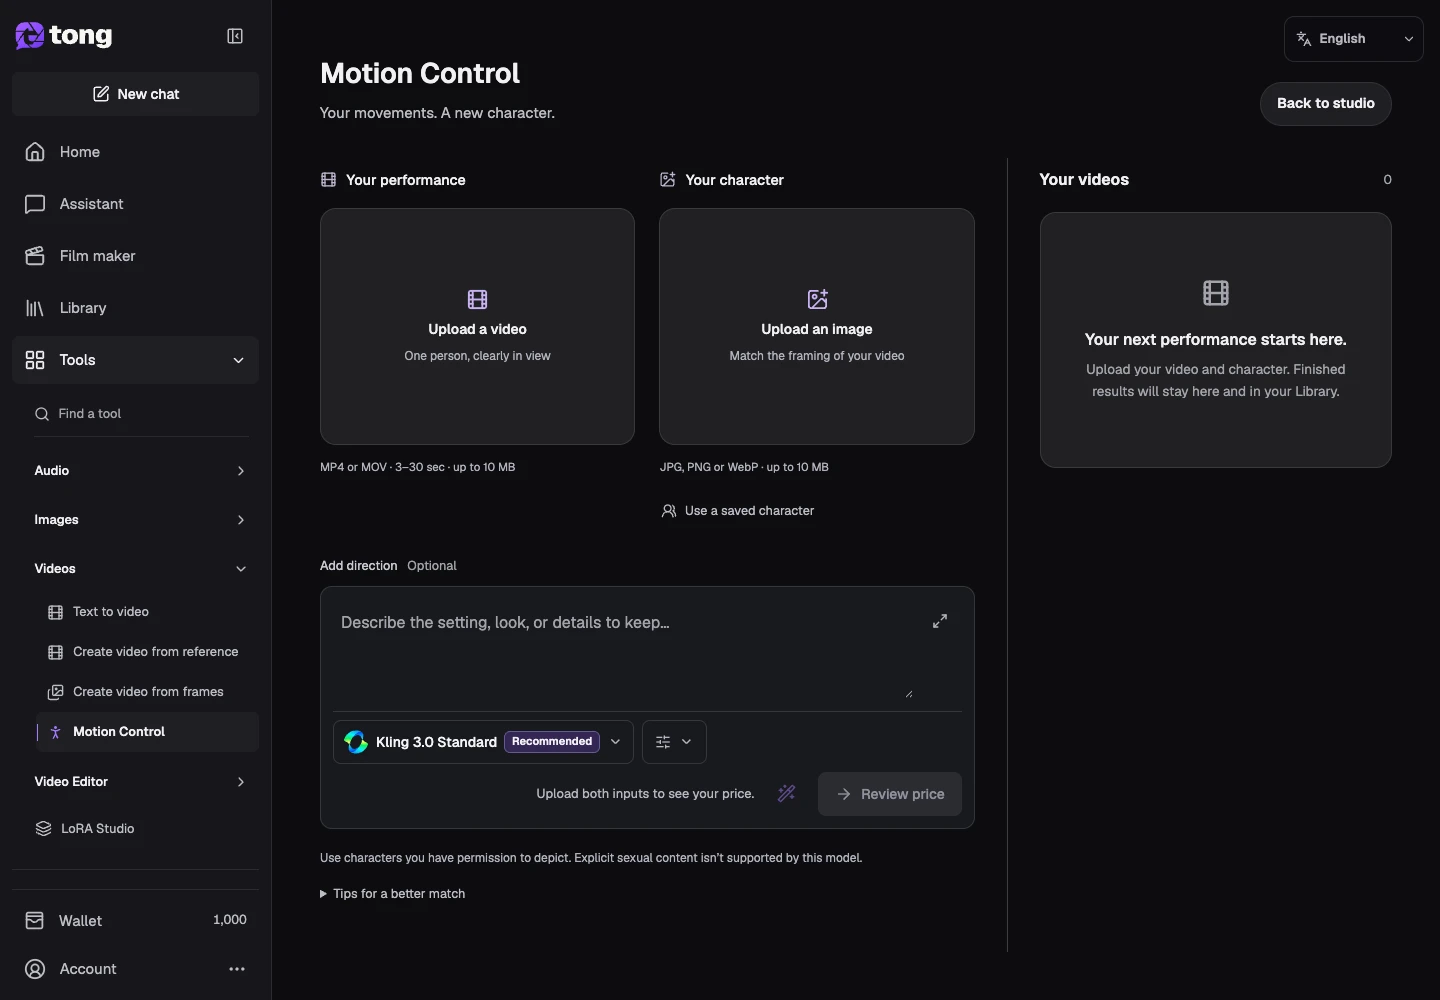Open LoRA Studio
Viewport: 1440px width, 1000px height.
click(140, 829)
